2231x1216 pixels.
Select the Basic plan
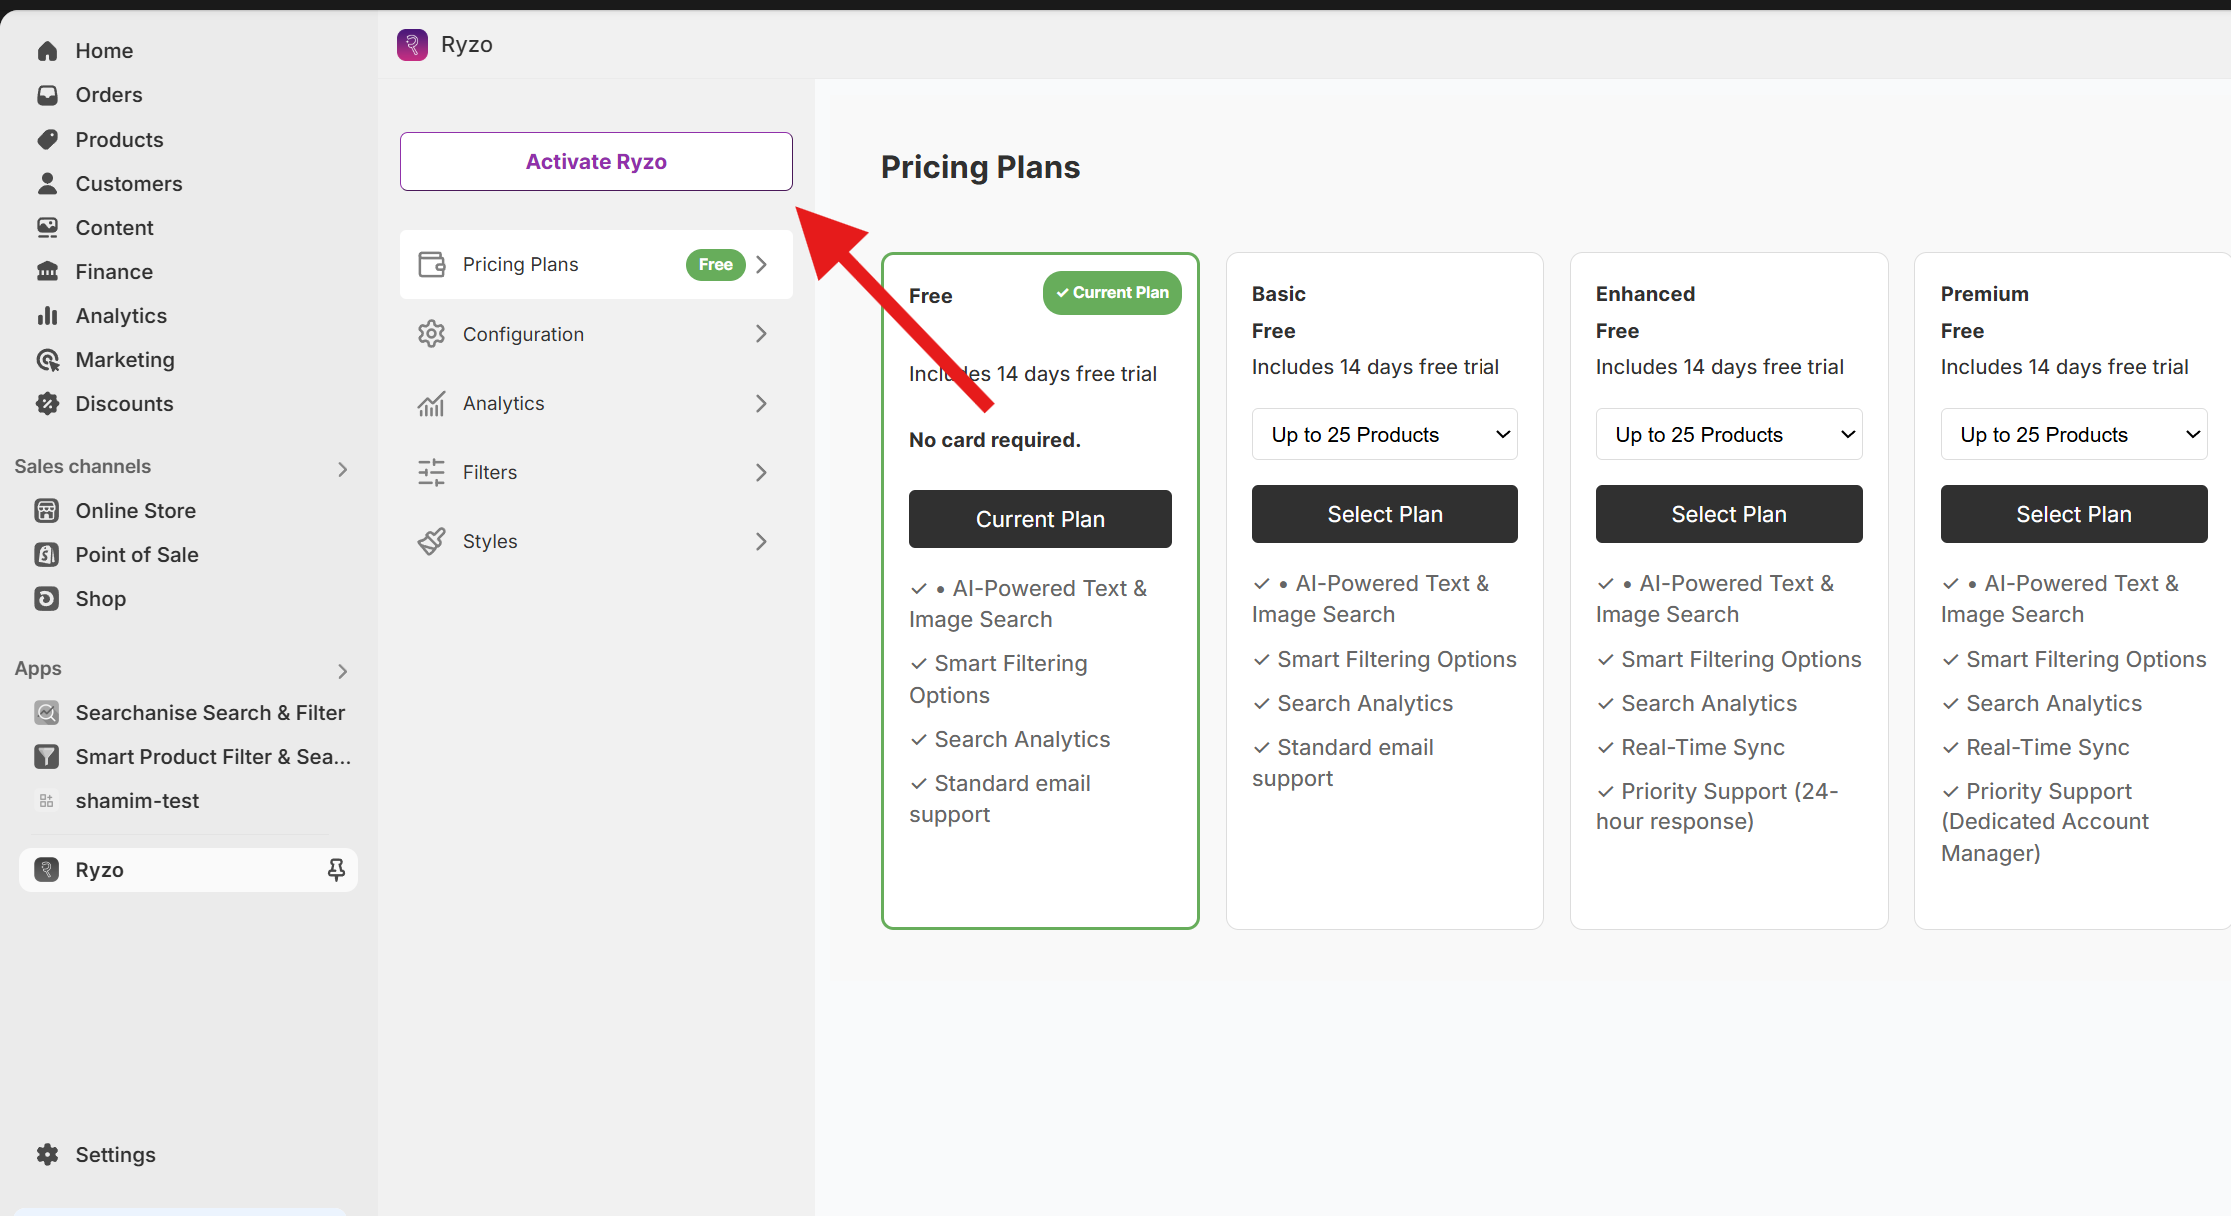[x=1385, y=514]
